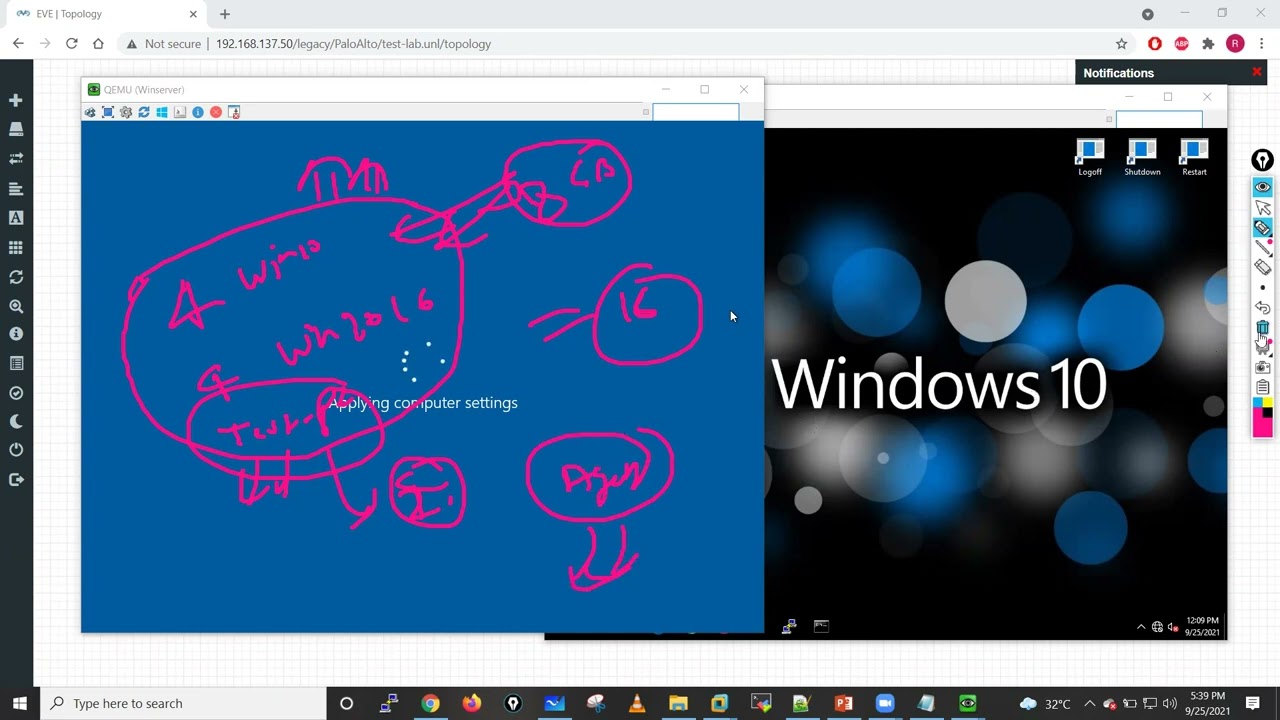1280x720 pixels.
Task: Select the EVE | Topology browser tab
Action: 105,14
